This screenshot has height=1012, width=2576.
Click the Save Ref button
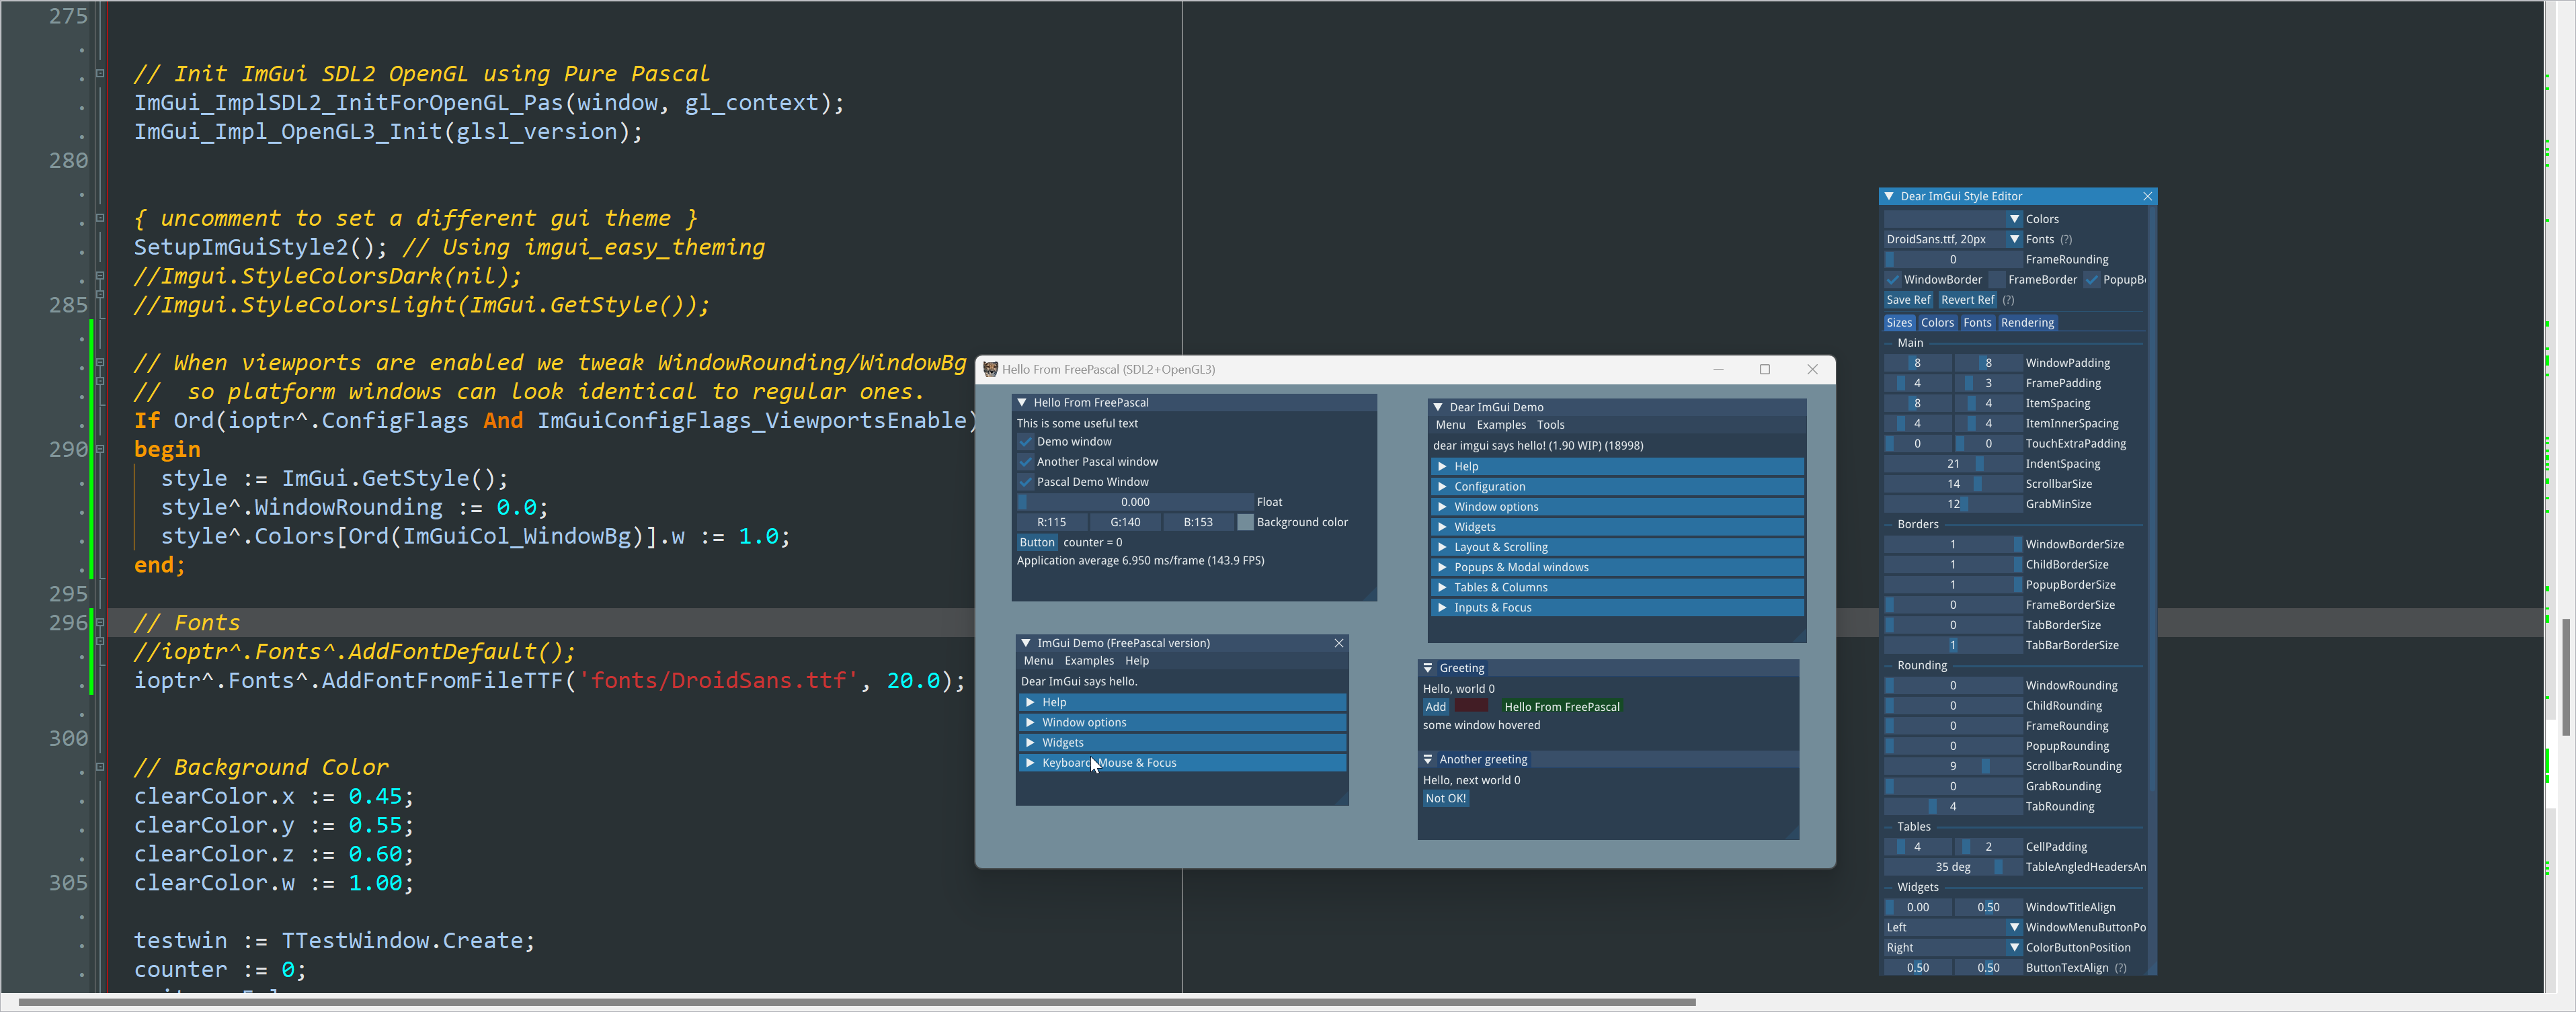(x=1908, y=300)
